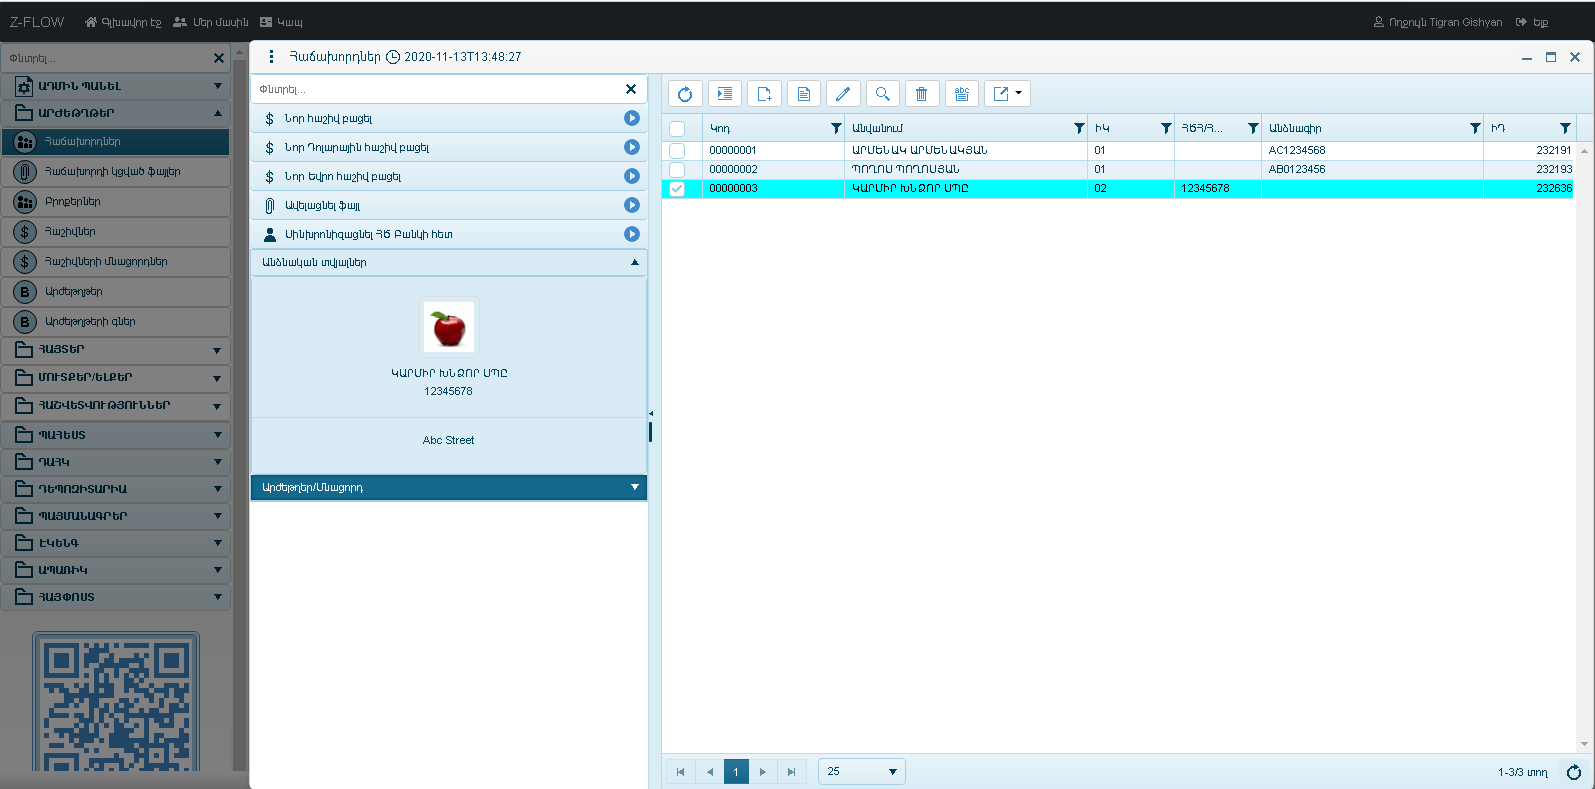Click the refresh icon in the grid toolbar
The image size is (1595, 789).
pos(685,94)
